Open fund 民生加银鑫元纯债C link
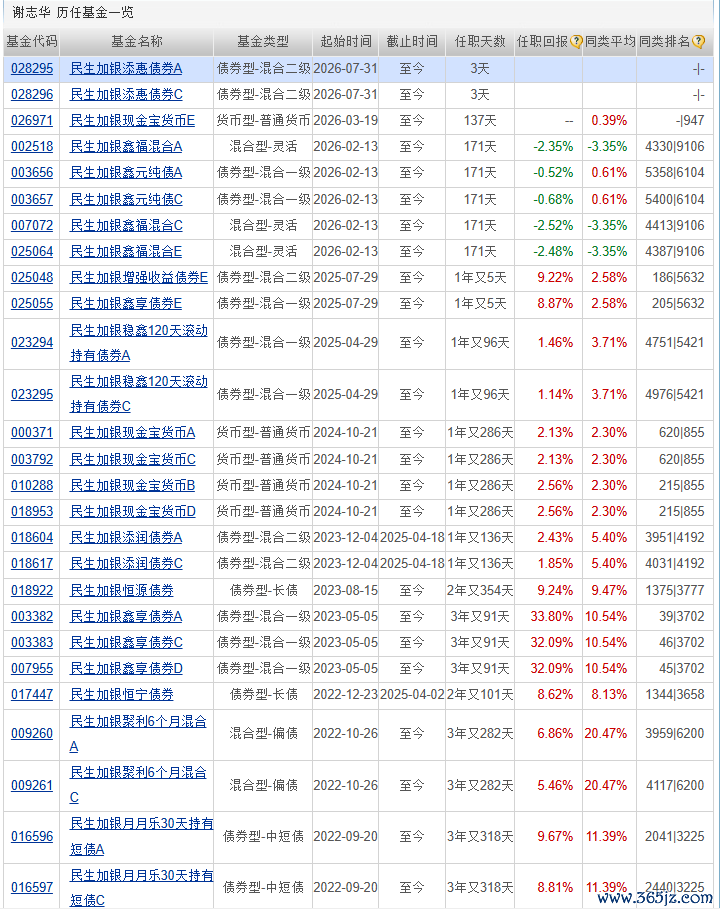The width and height of the screenshot is (720, 913). click(126, 200)
